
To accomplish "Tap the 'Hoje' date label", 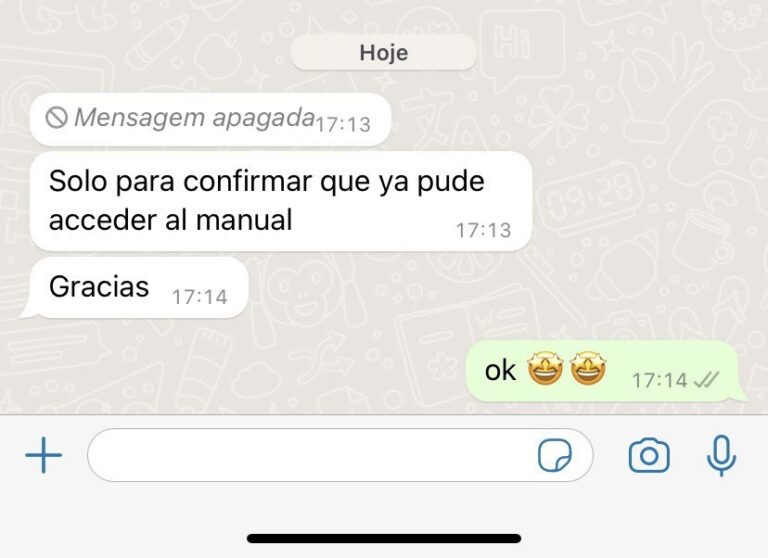I will [384, 52].
